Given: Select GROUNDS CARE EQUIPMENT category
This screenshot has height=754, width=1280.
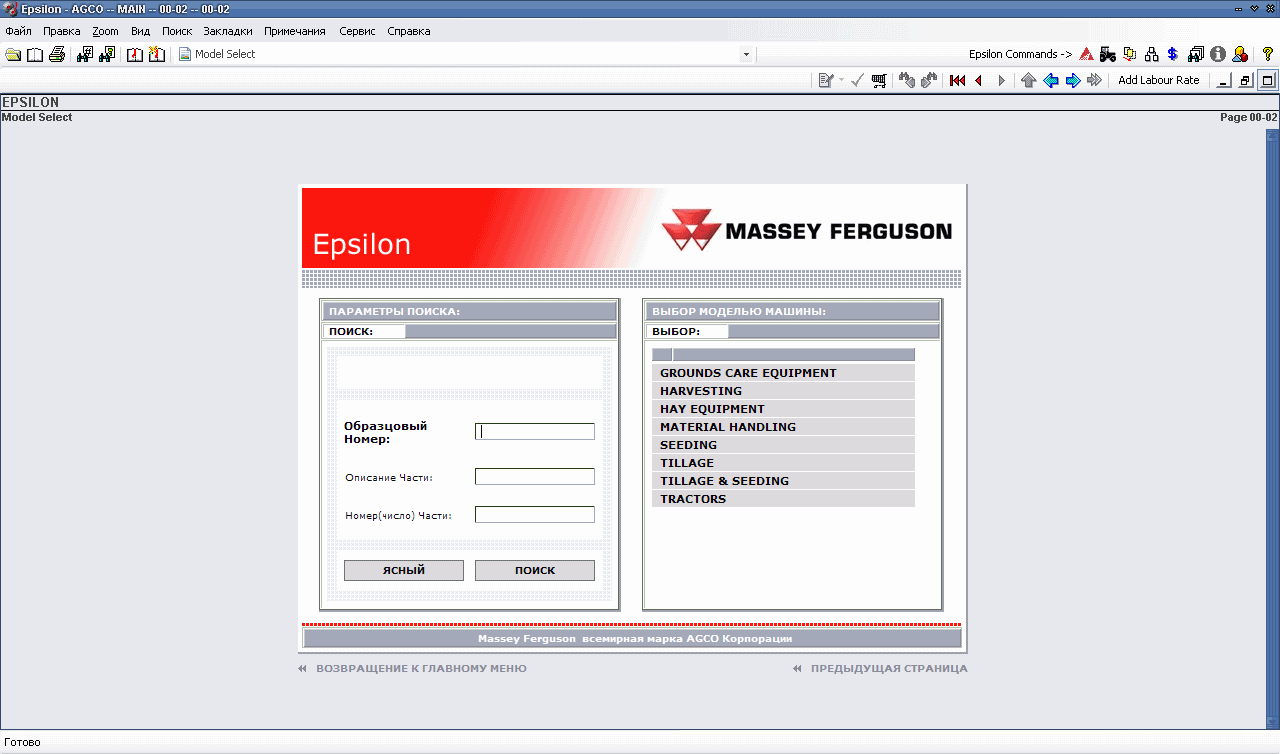Looking at the screenshot, I should (783, 373).
